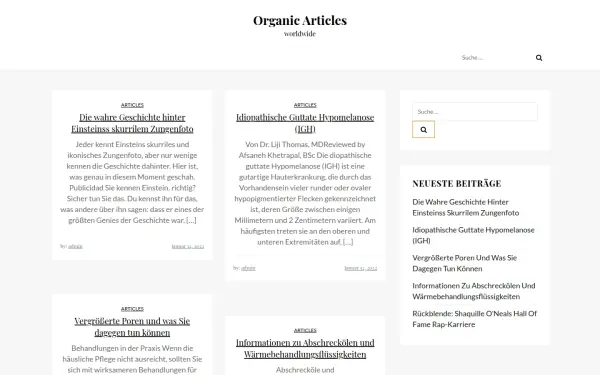Viewport: 600px width, 375px height.
Task: Open article title 'Vergrößerte Poren und was Sie'
Action: 132,326
